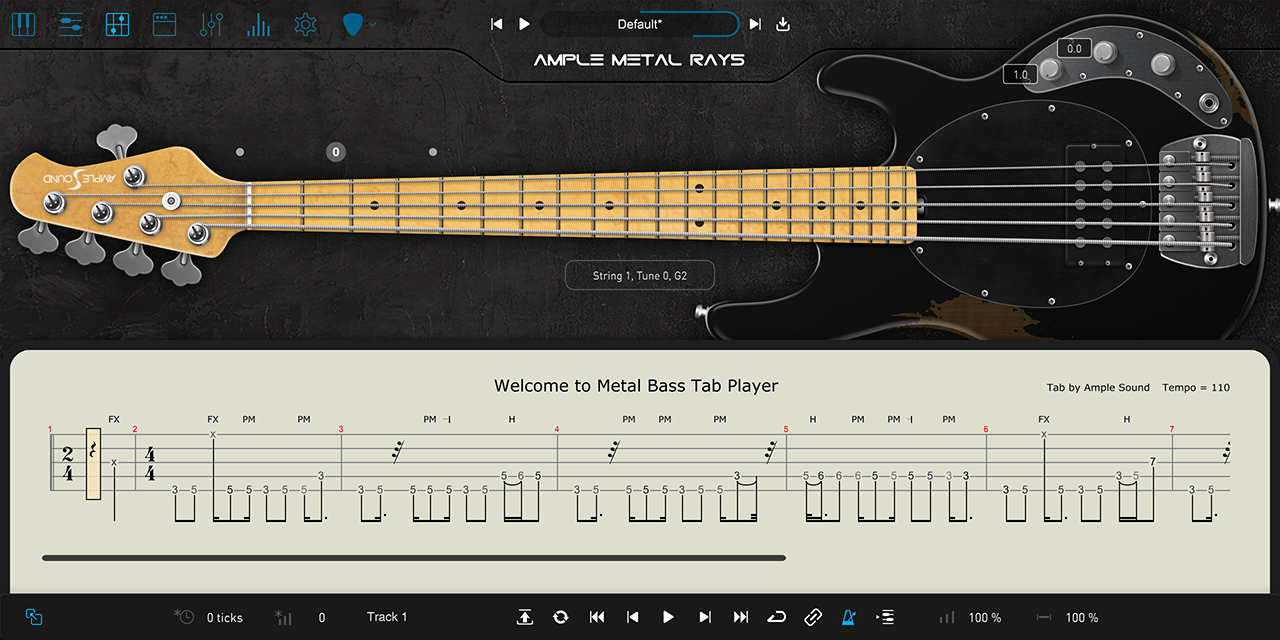Viewport: 1280px width, 640px height.
Task: Click the rightmost knob on the bass body
Action: (x=1162, y=65)
